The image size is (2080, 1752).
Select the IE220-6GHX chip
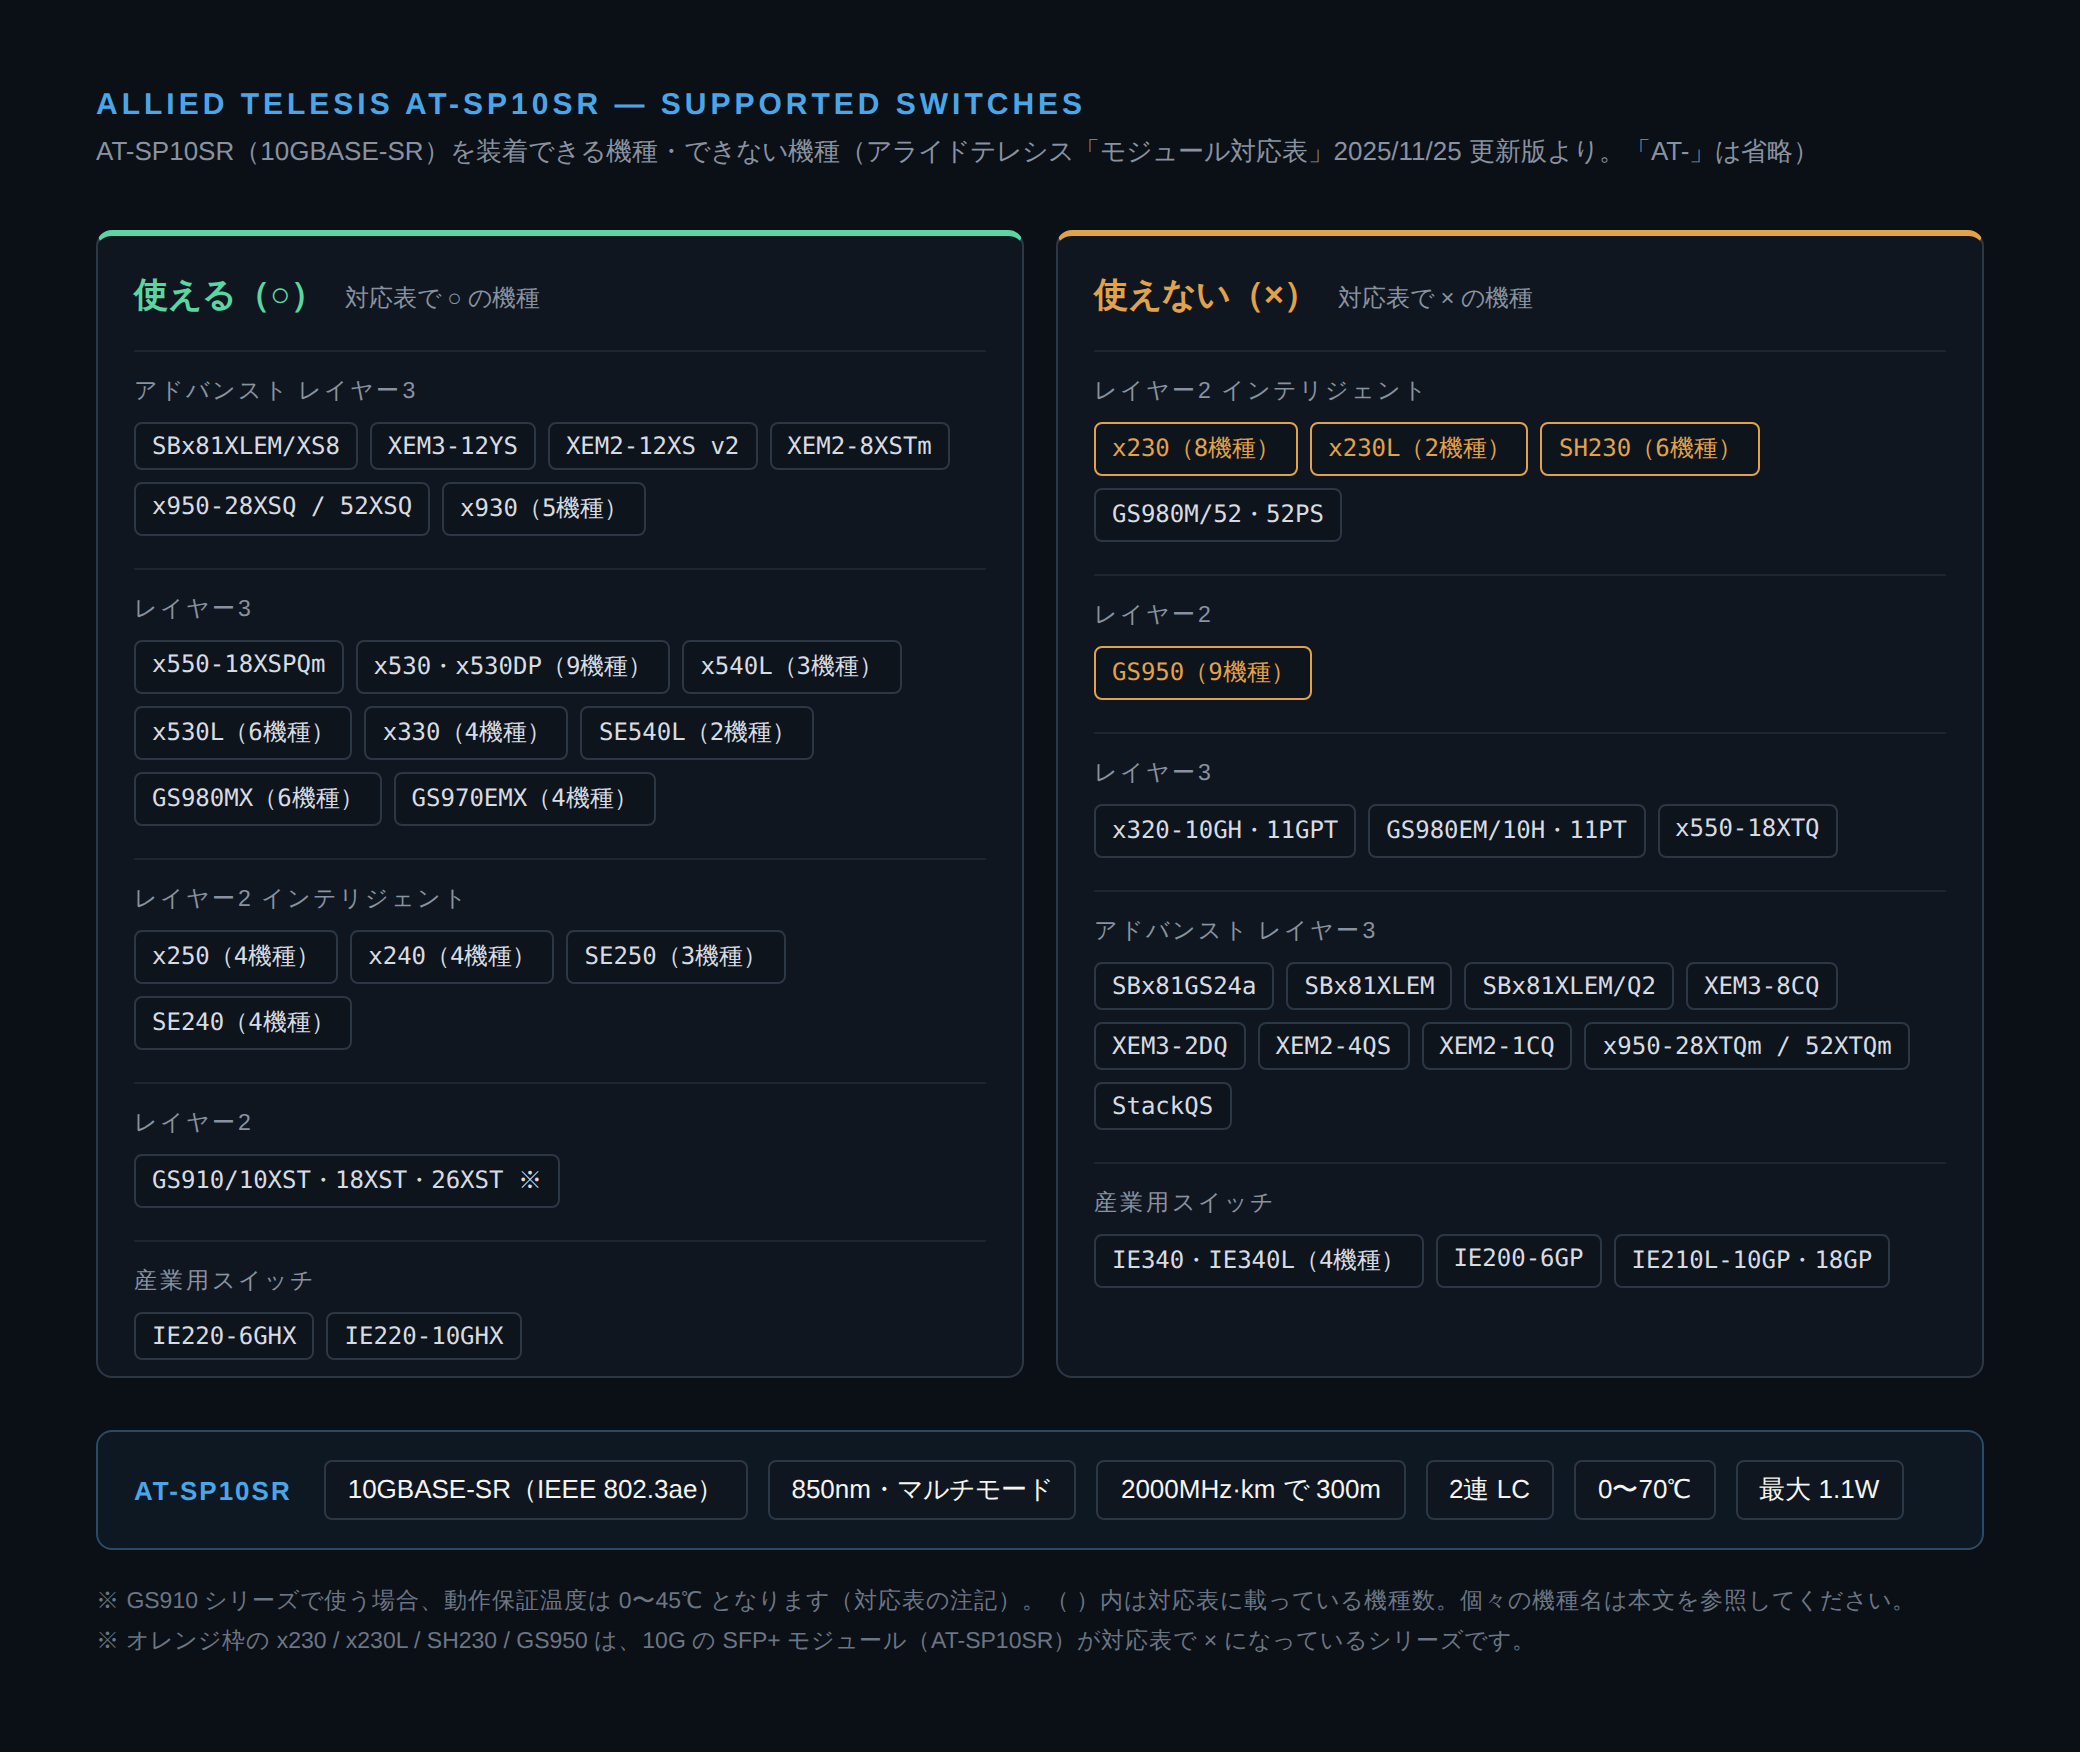(x=223, y=1336)
